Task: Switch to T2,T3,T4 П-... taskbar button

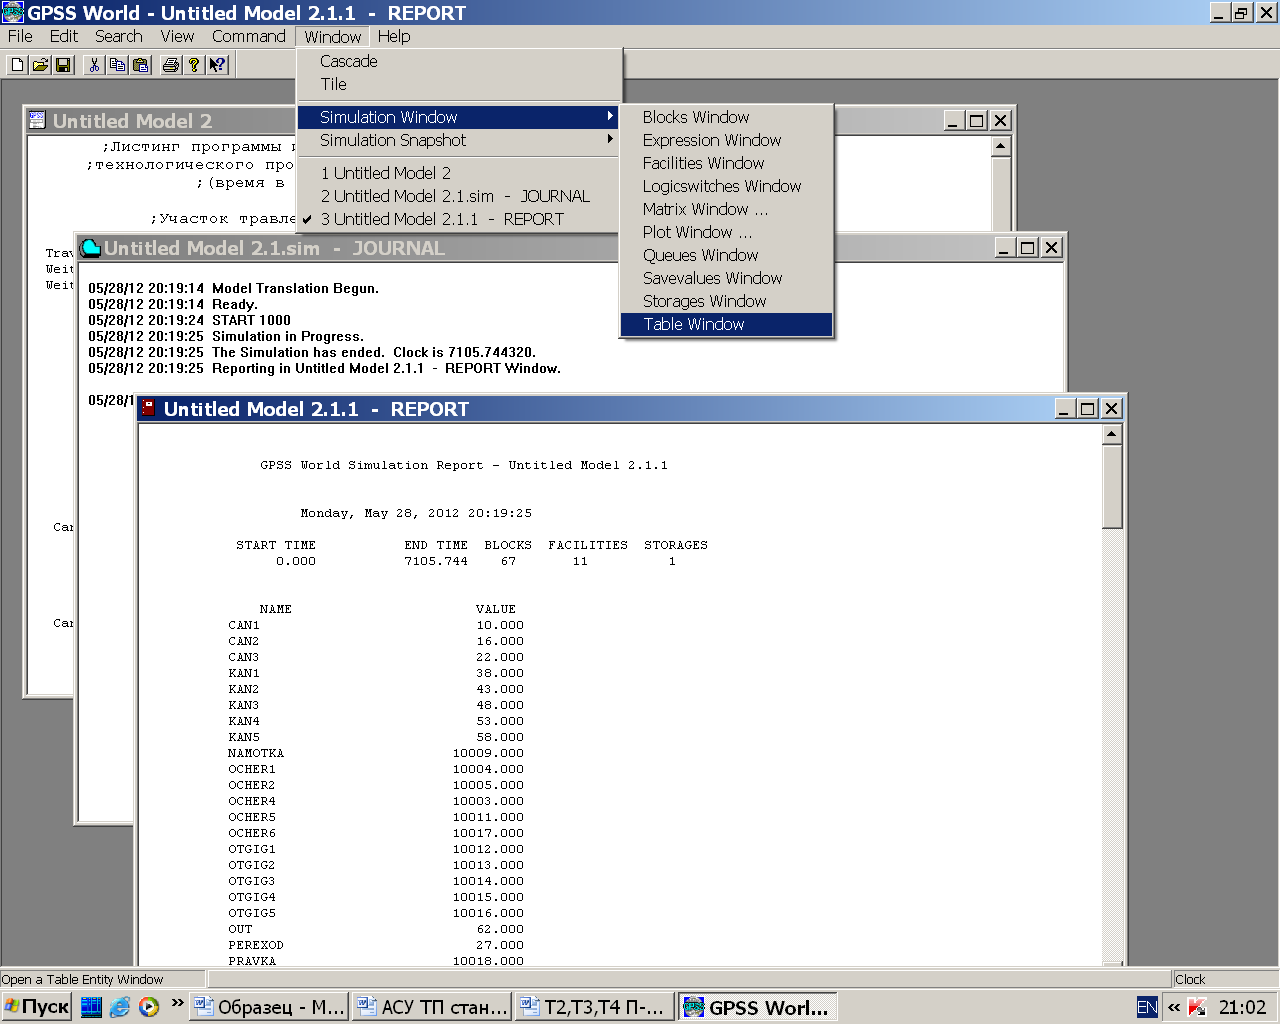Action: [x=594, y=1007]
